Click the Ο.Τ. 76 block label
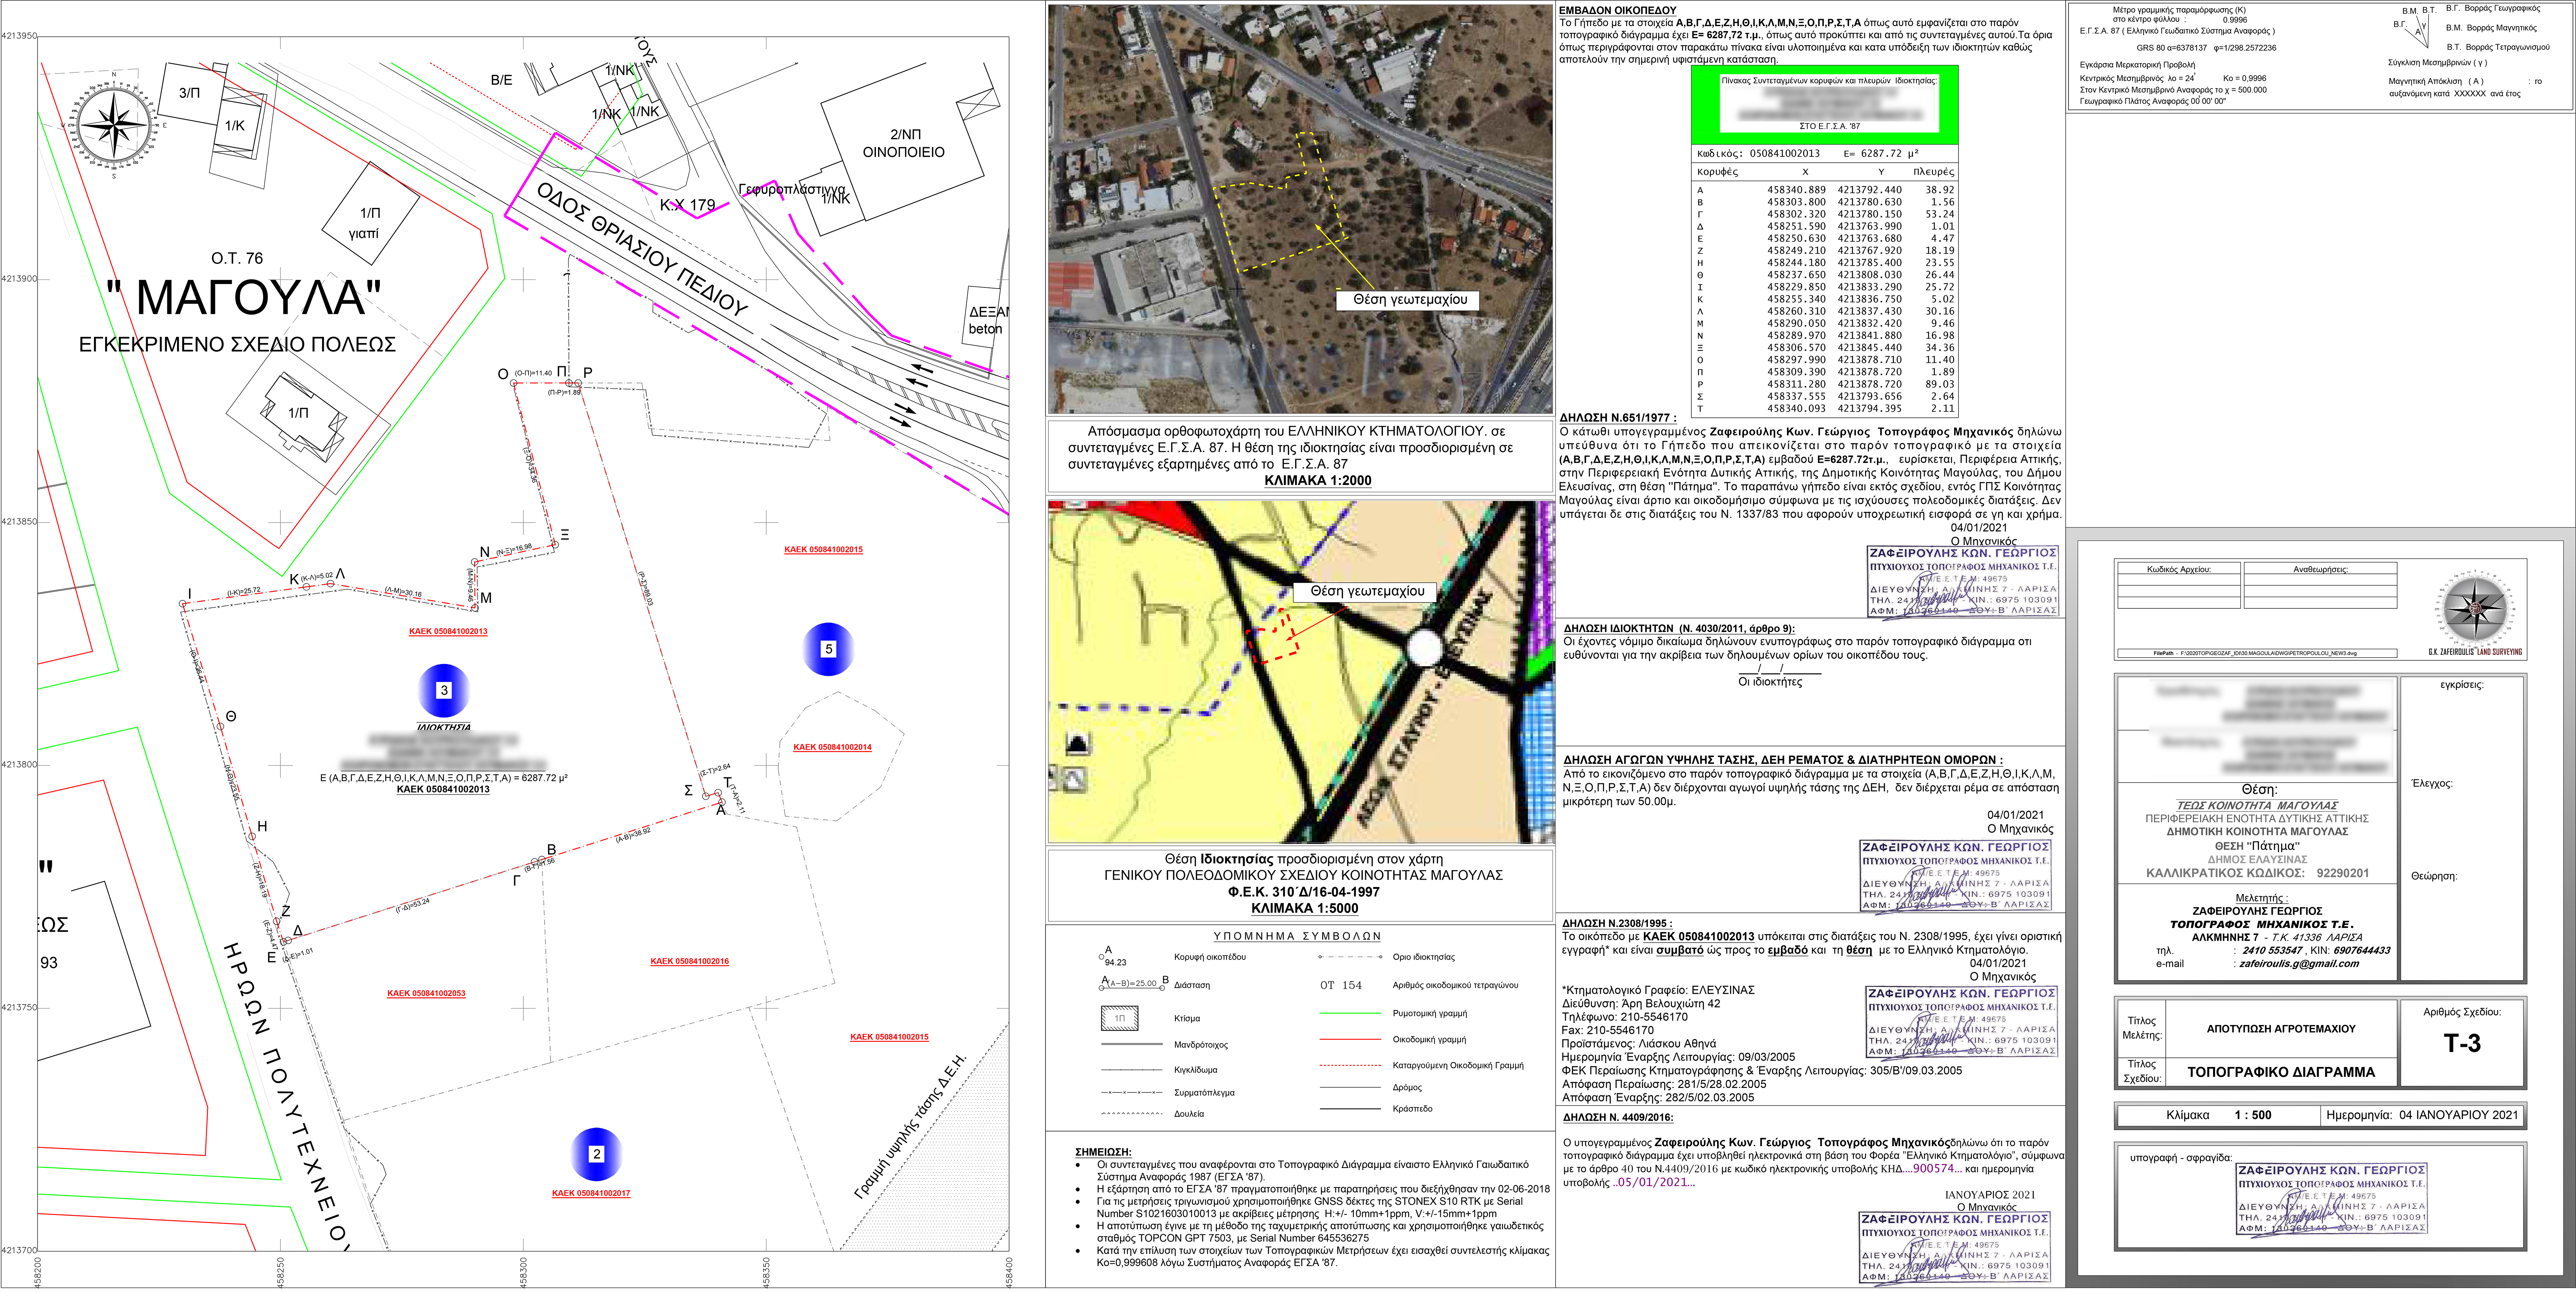 [x=237, y=258]
